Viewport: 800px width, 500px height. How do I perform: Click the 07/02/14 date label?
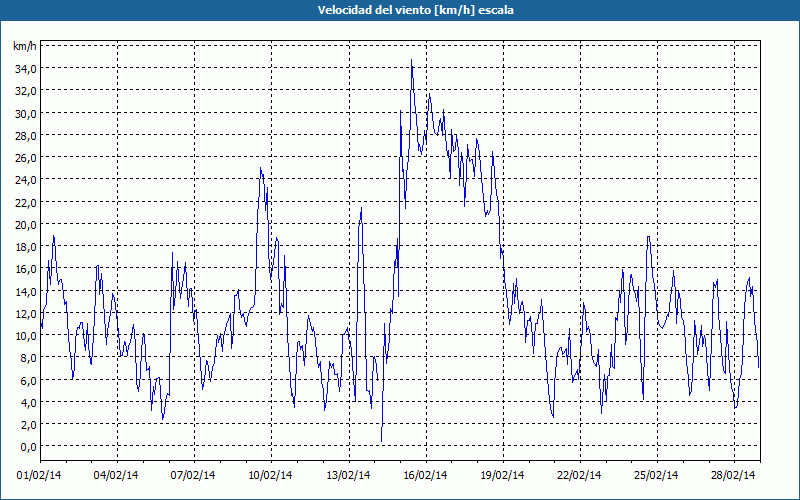tap(193, 475)
